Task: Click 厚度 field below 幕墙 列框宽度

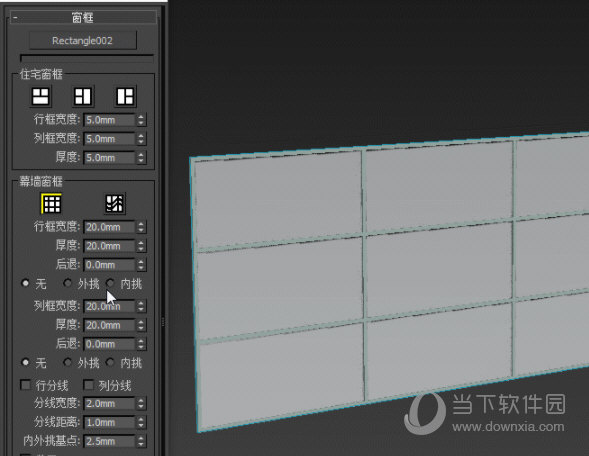Action: point(109,325)
